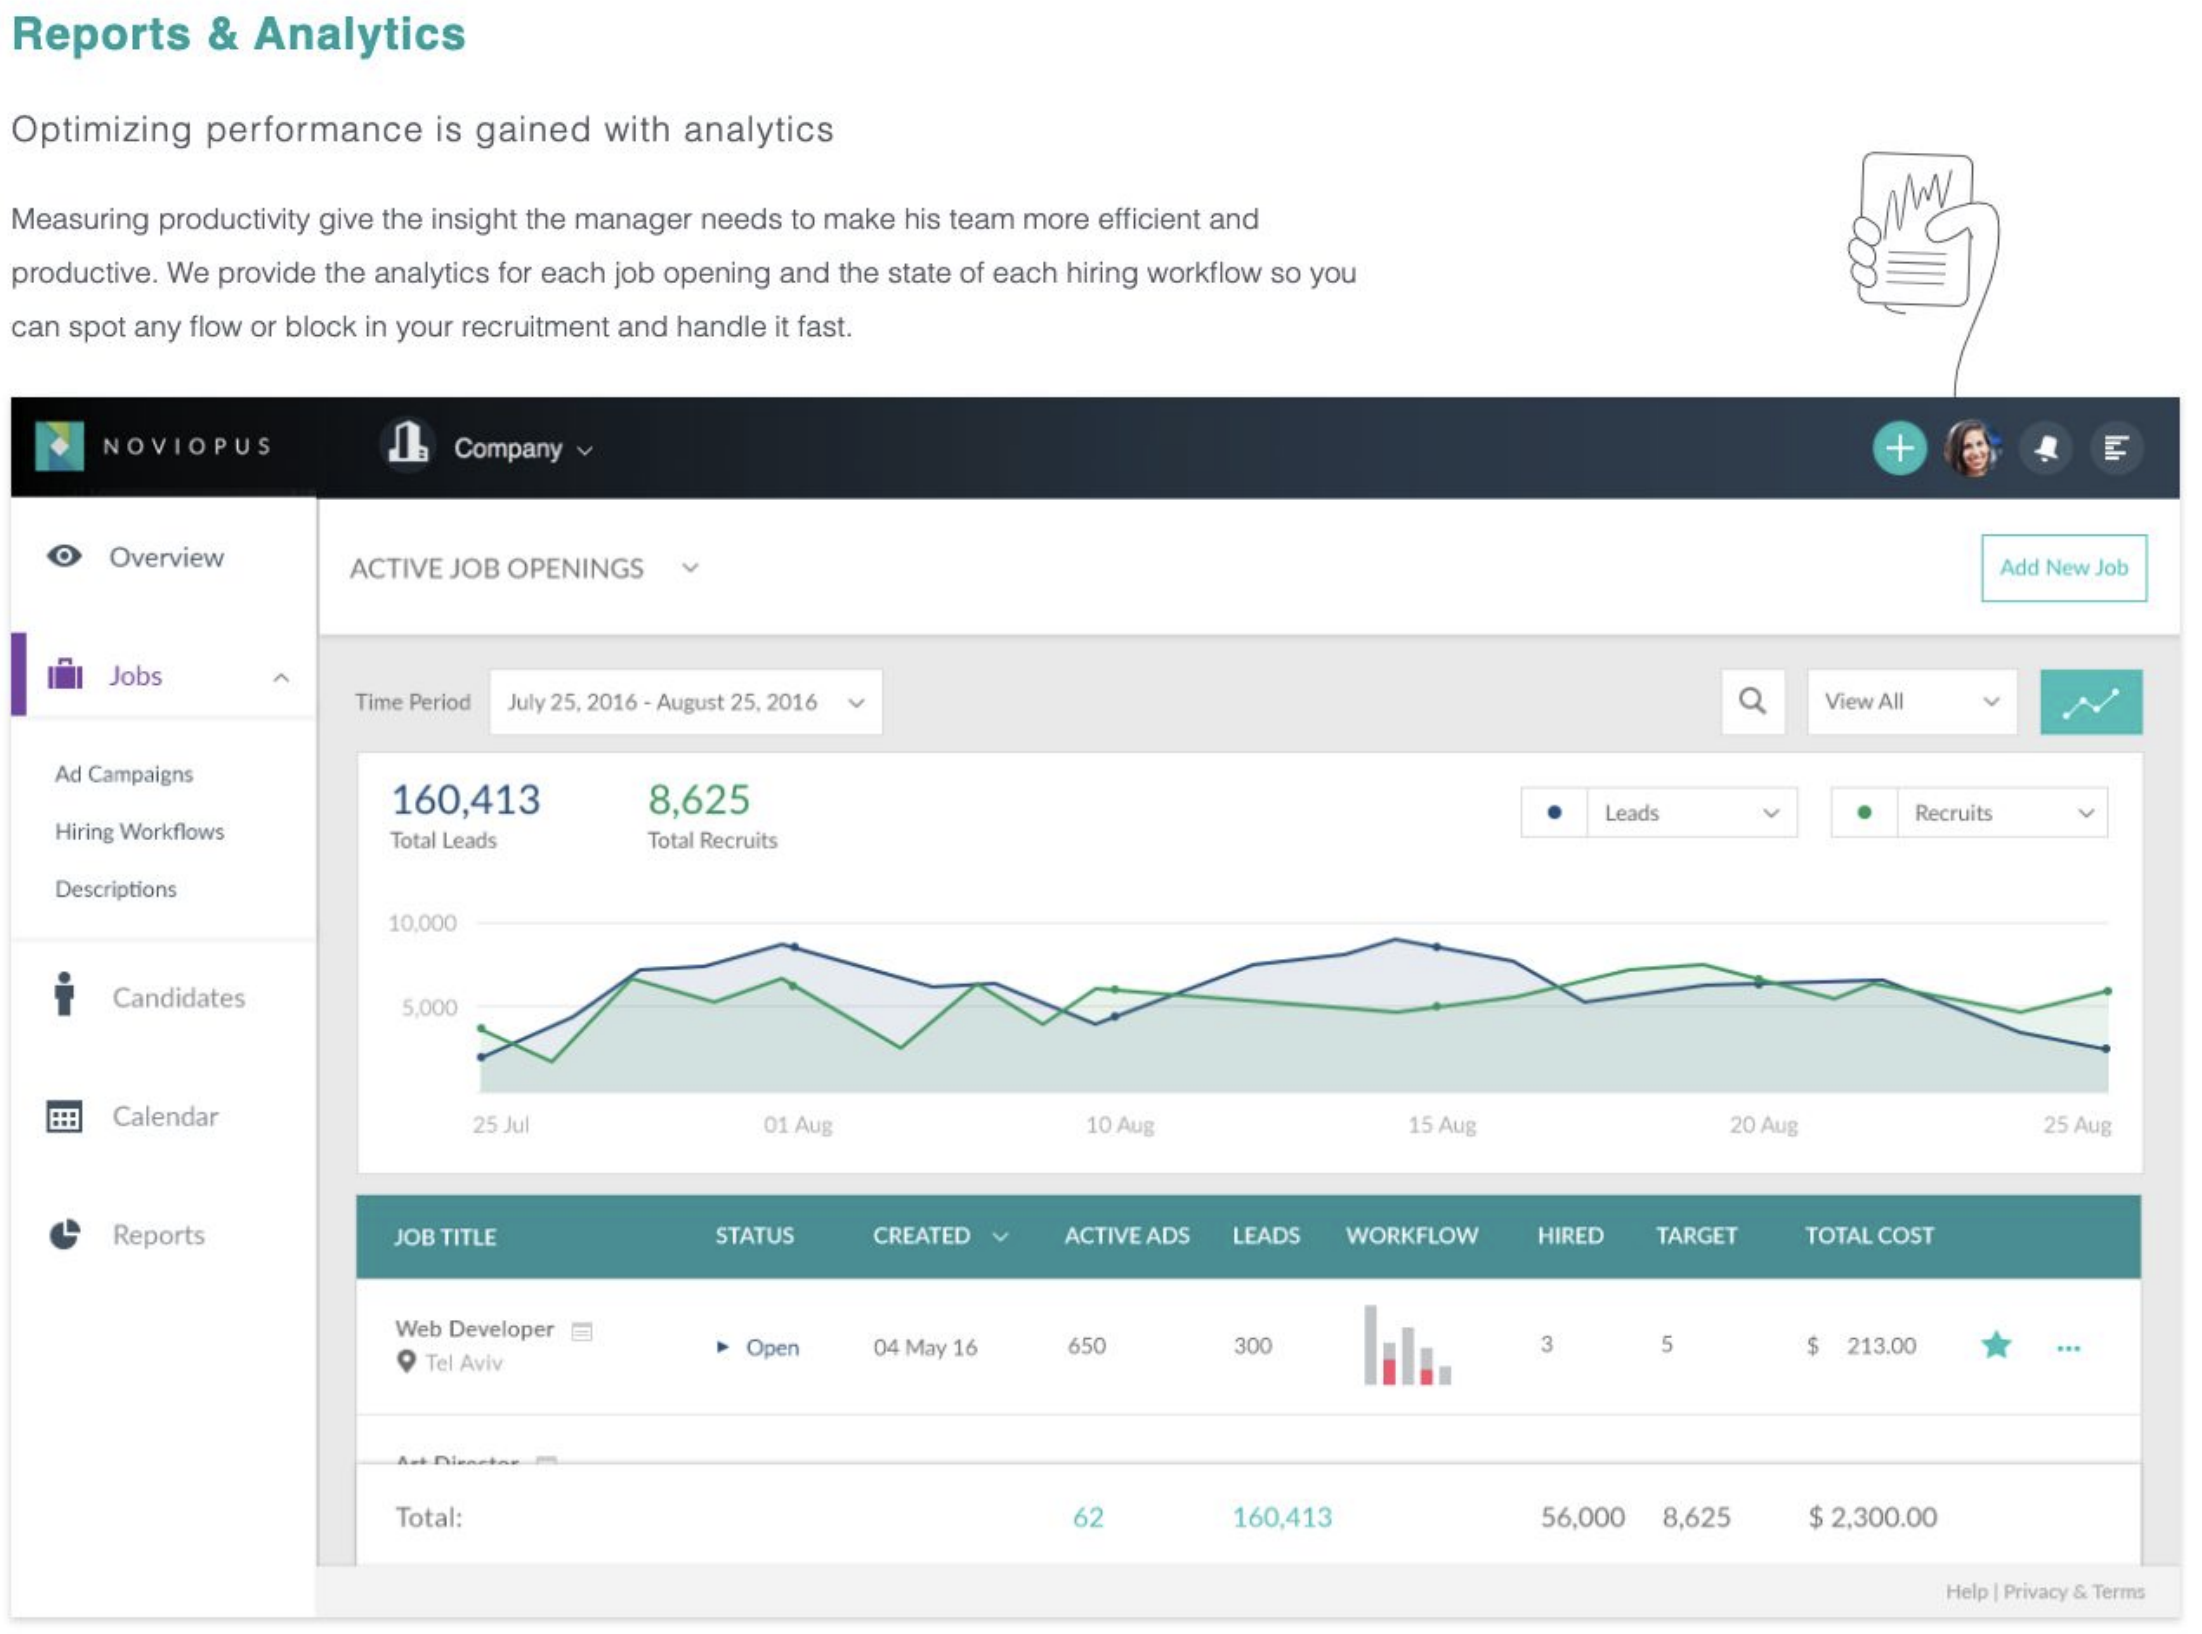Open the View All dropdown
Viewport: 2202px width, 1634px height.
pos(1911,701)
